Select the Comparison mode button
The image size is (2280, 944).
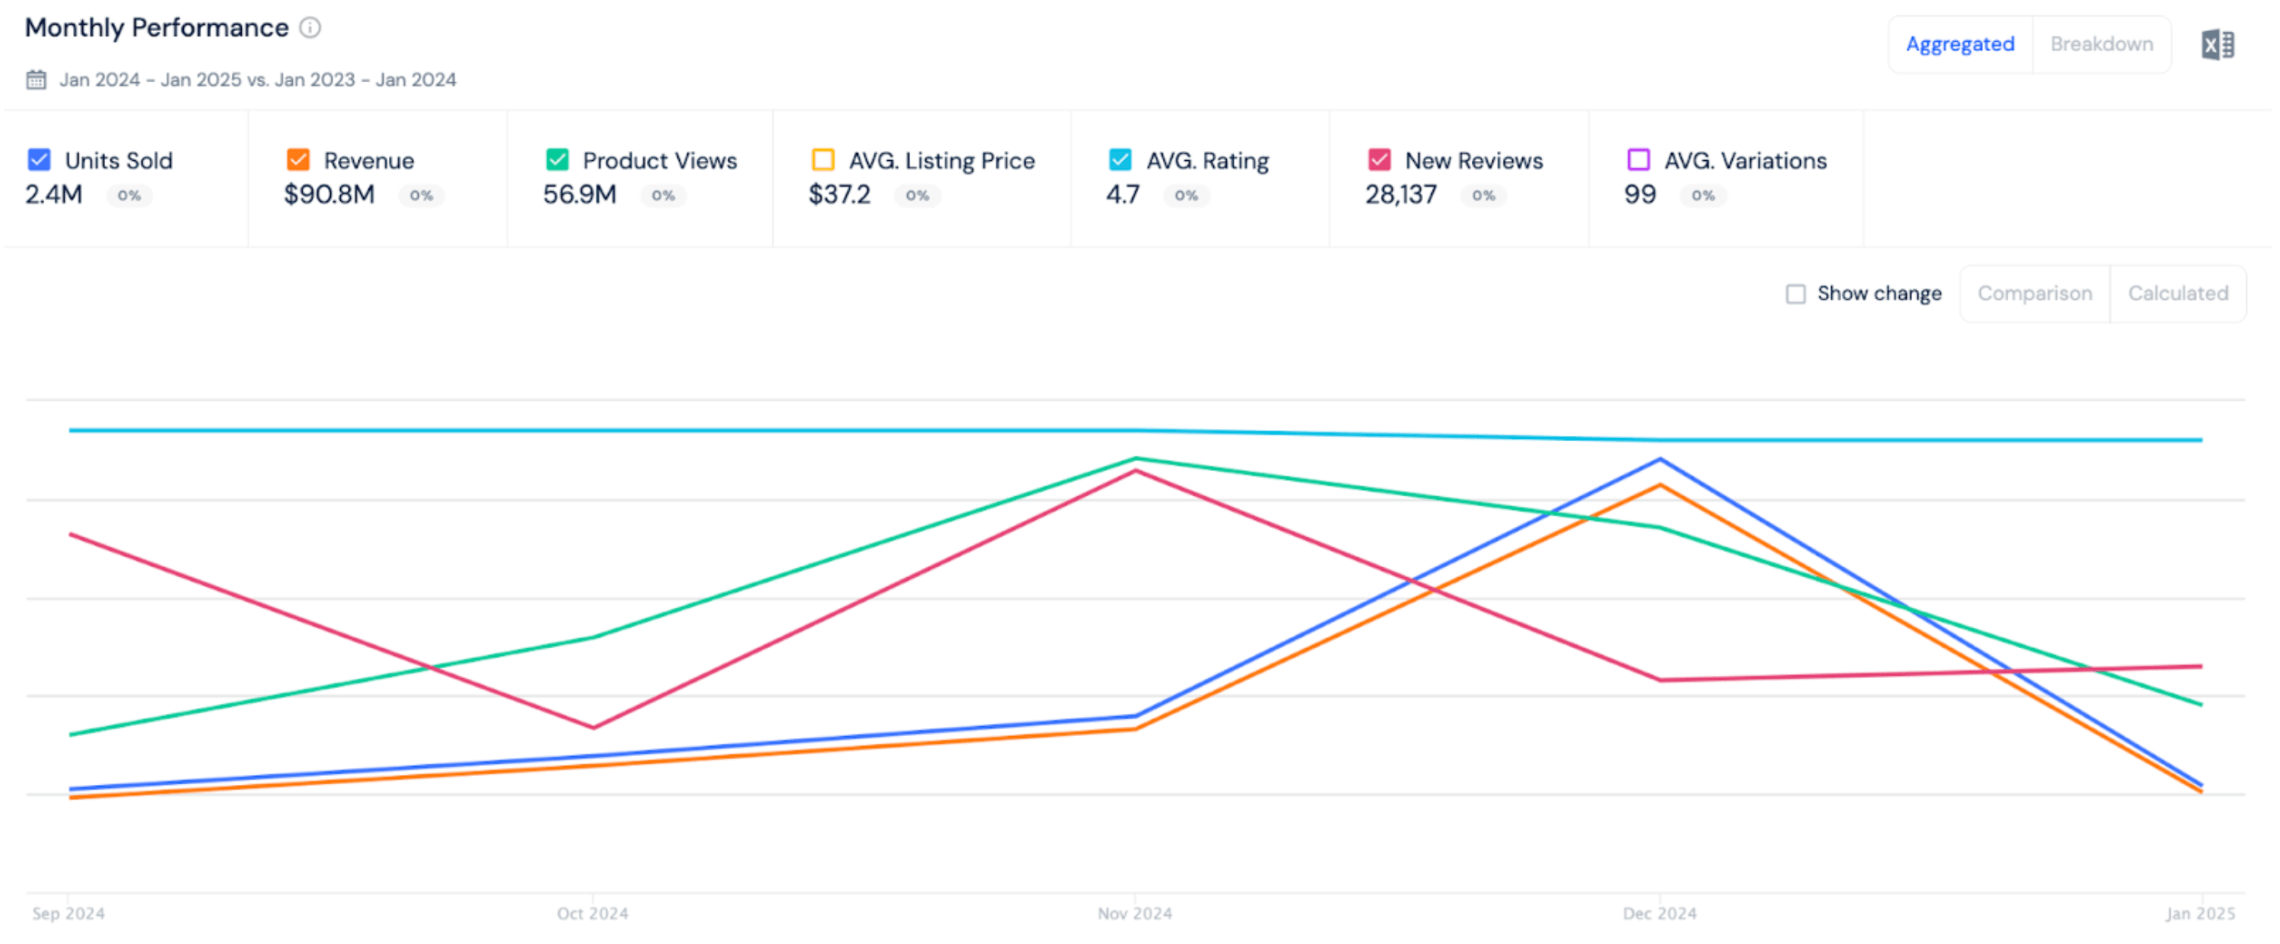[x=2035, y=294]
